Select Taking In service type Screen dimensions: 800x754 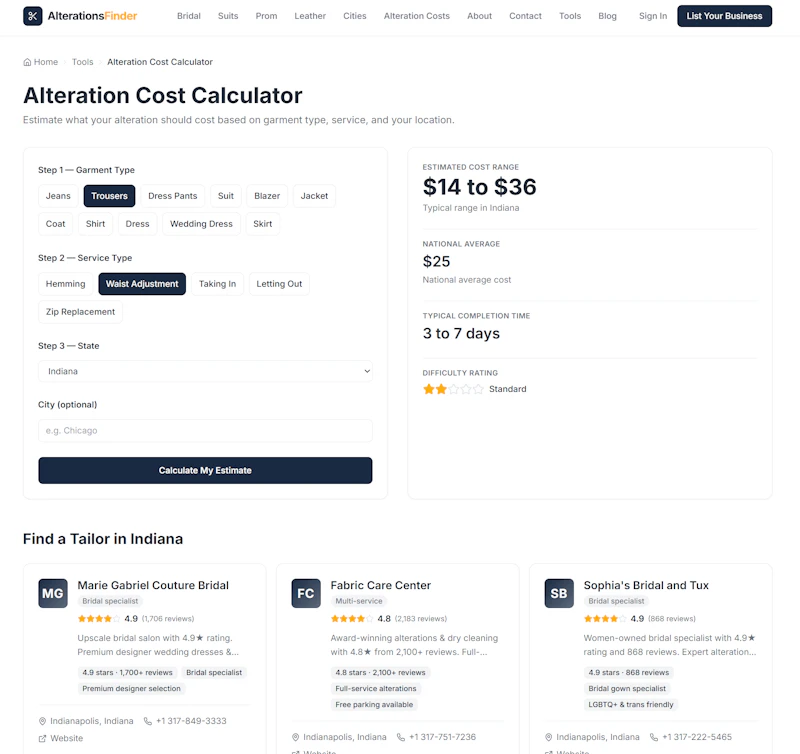tap(217, 284)
